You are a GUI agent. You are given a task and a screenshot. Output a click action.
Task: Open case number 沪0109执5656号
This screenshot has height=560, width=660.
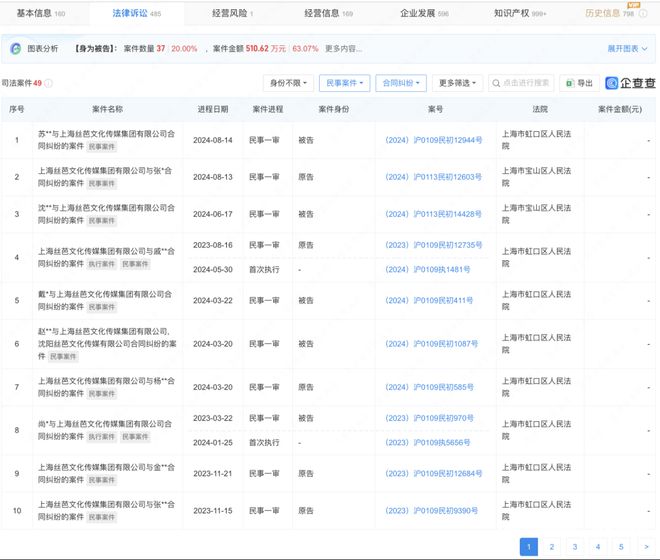(x=428, y=443)
